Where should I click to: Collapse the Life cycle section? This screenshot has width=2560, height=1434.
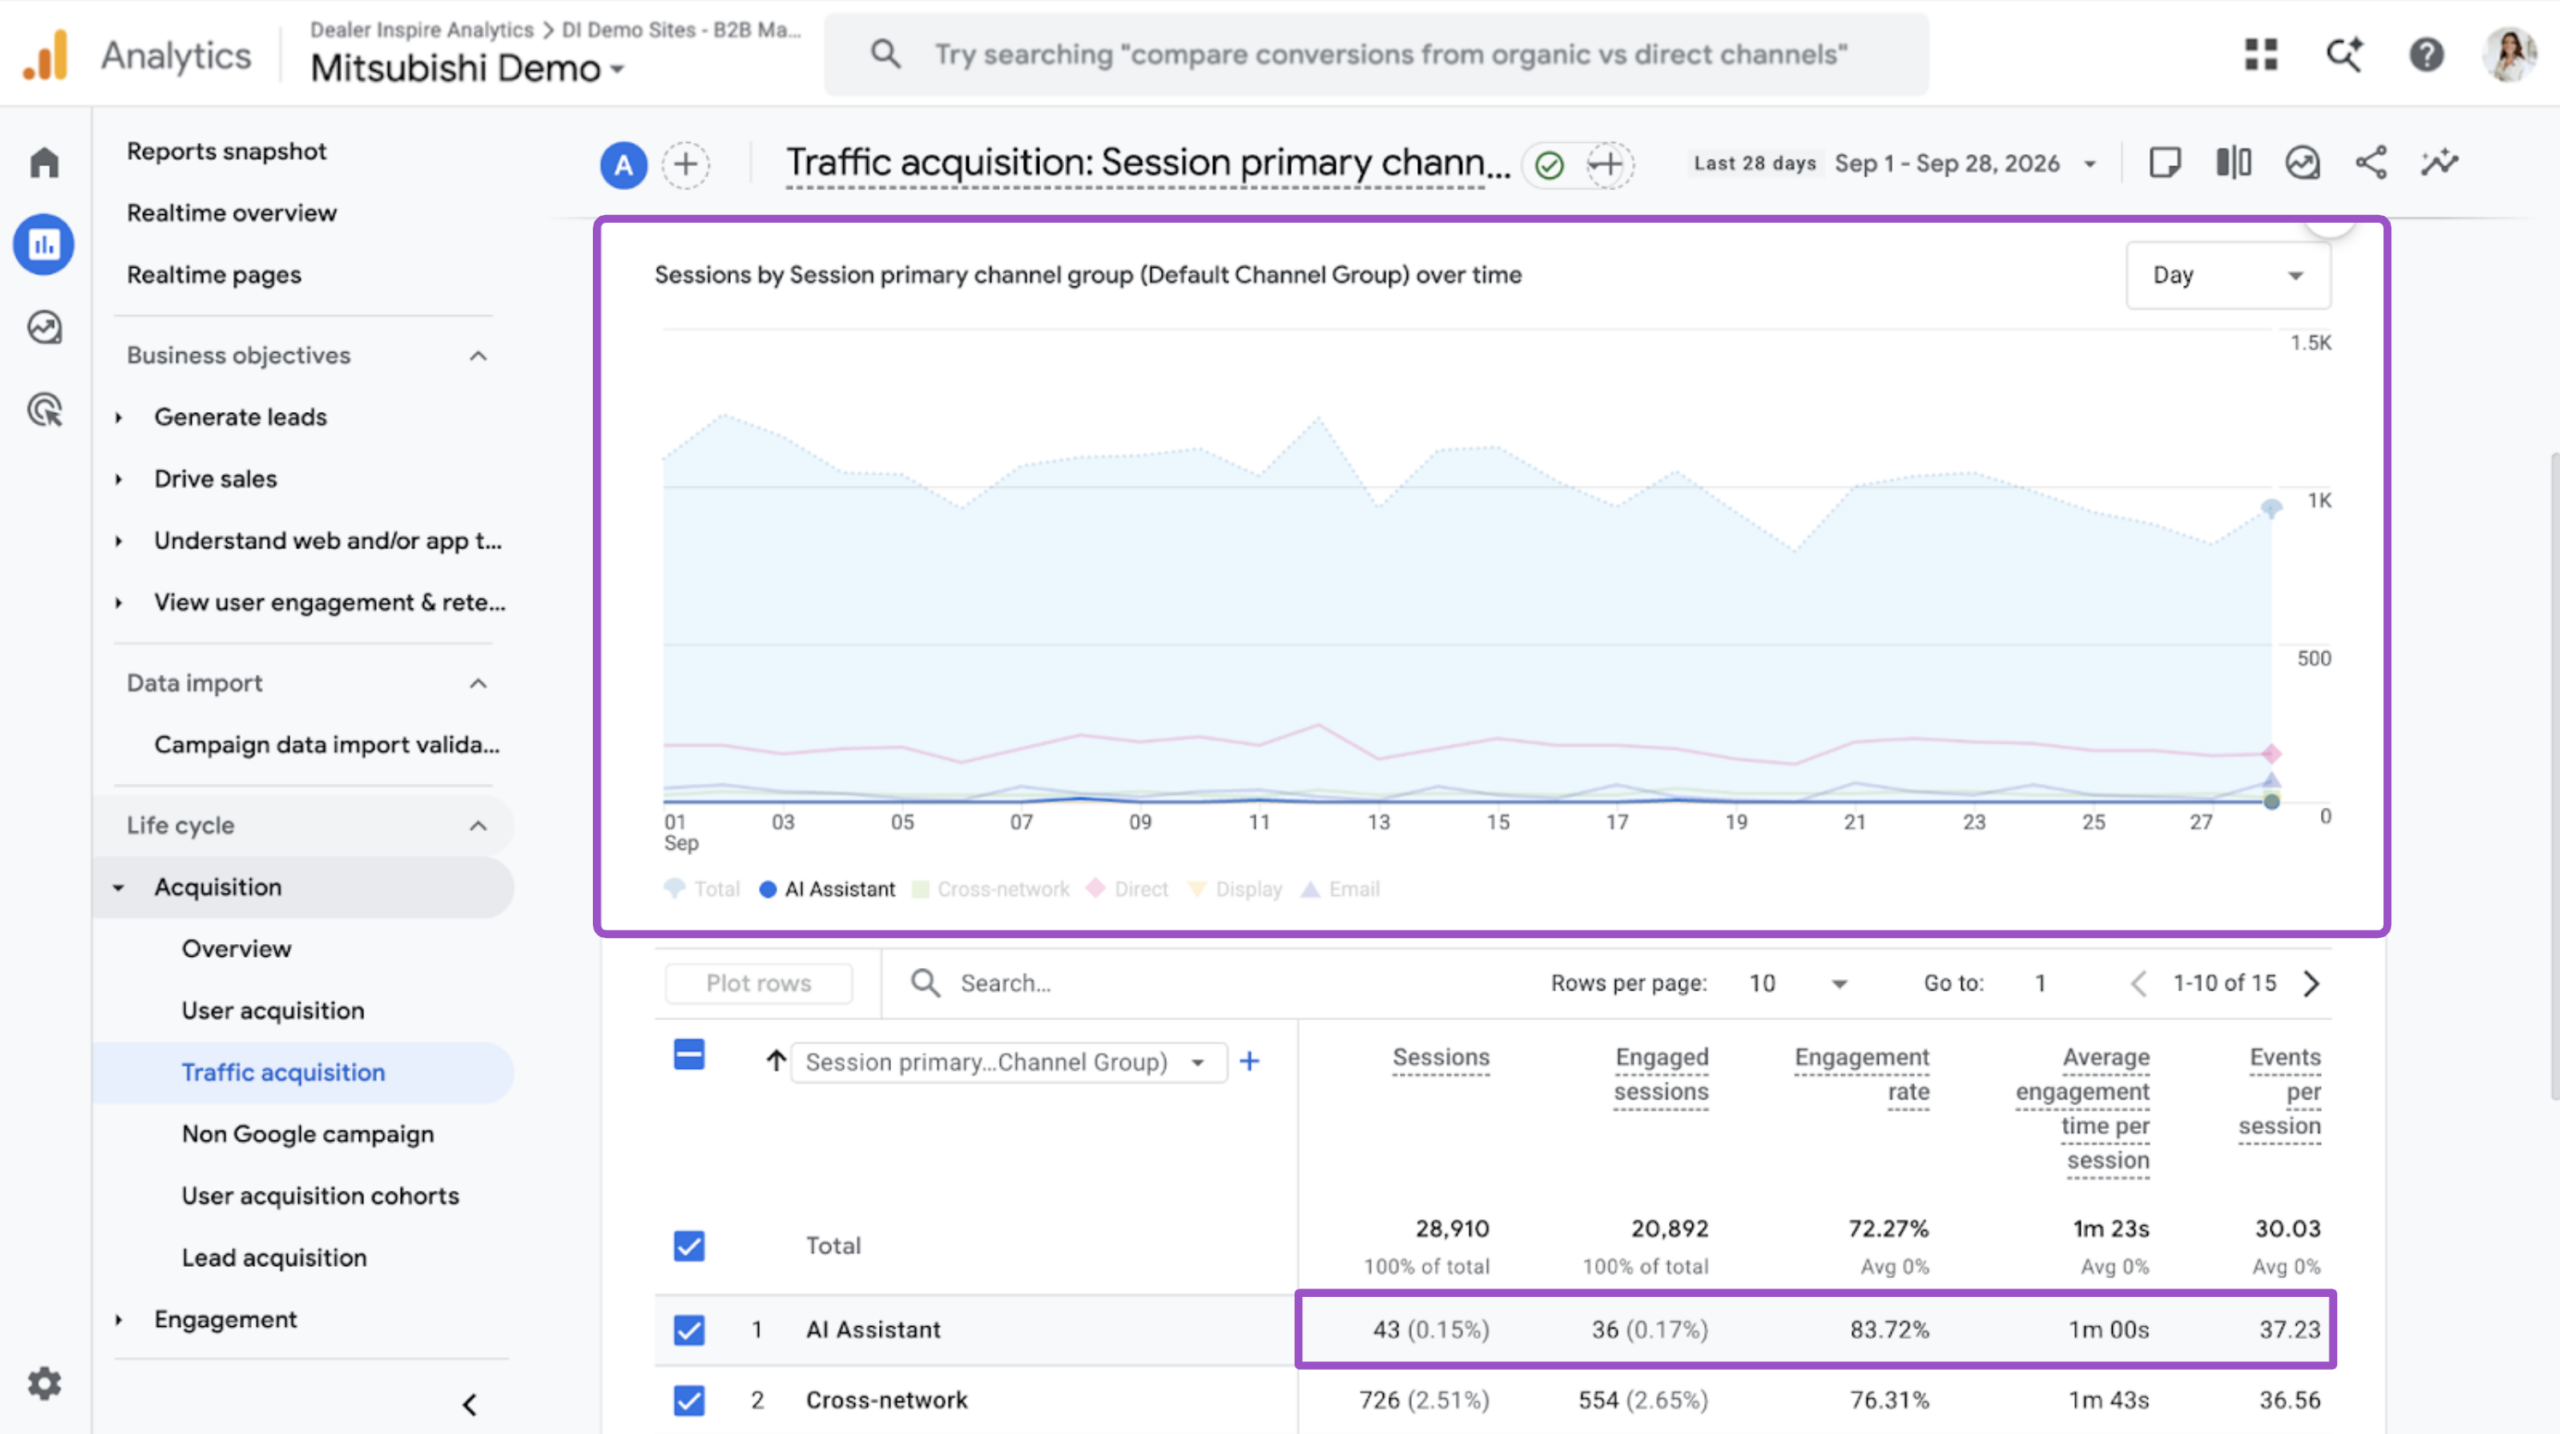[x=478, y=826]
